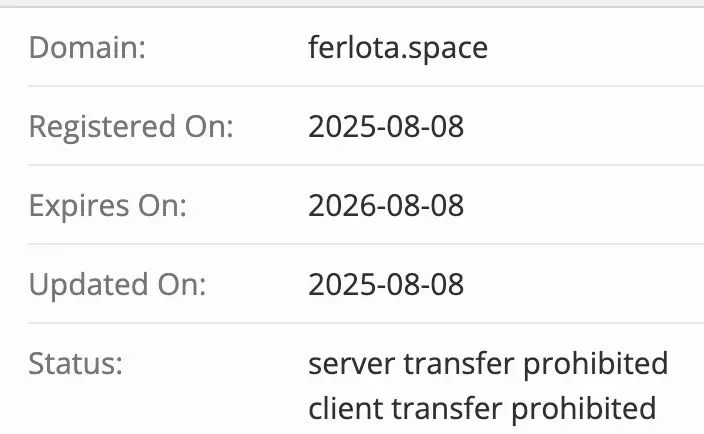Screen dimensions: 704x434
Task: Click the Status field label
Action: [76, 363]
